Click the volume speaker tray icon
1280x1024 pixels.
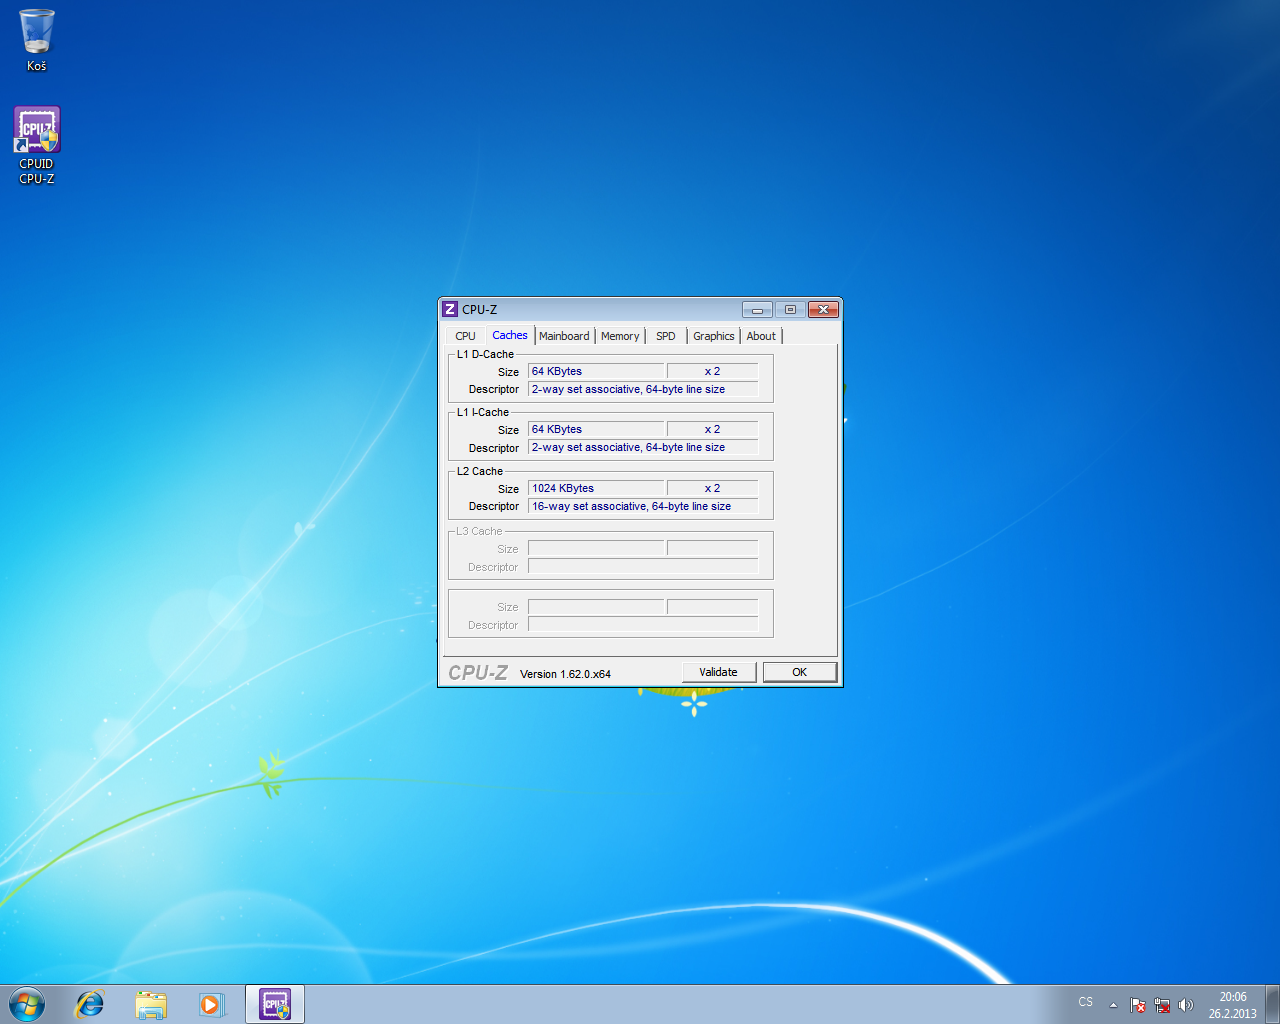click(x=1186, y=1005)
